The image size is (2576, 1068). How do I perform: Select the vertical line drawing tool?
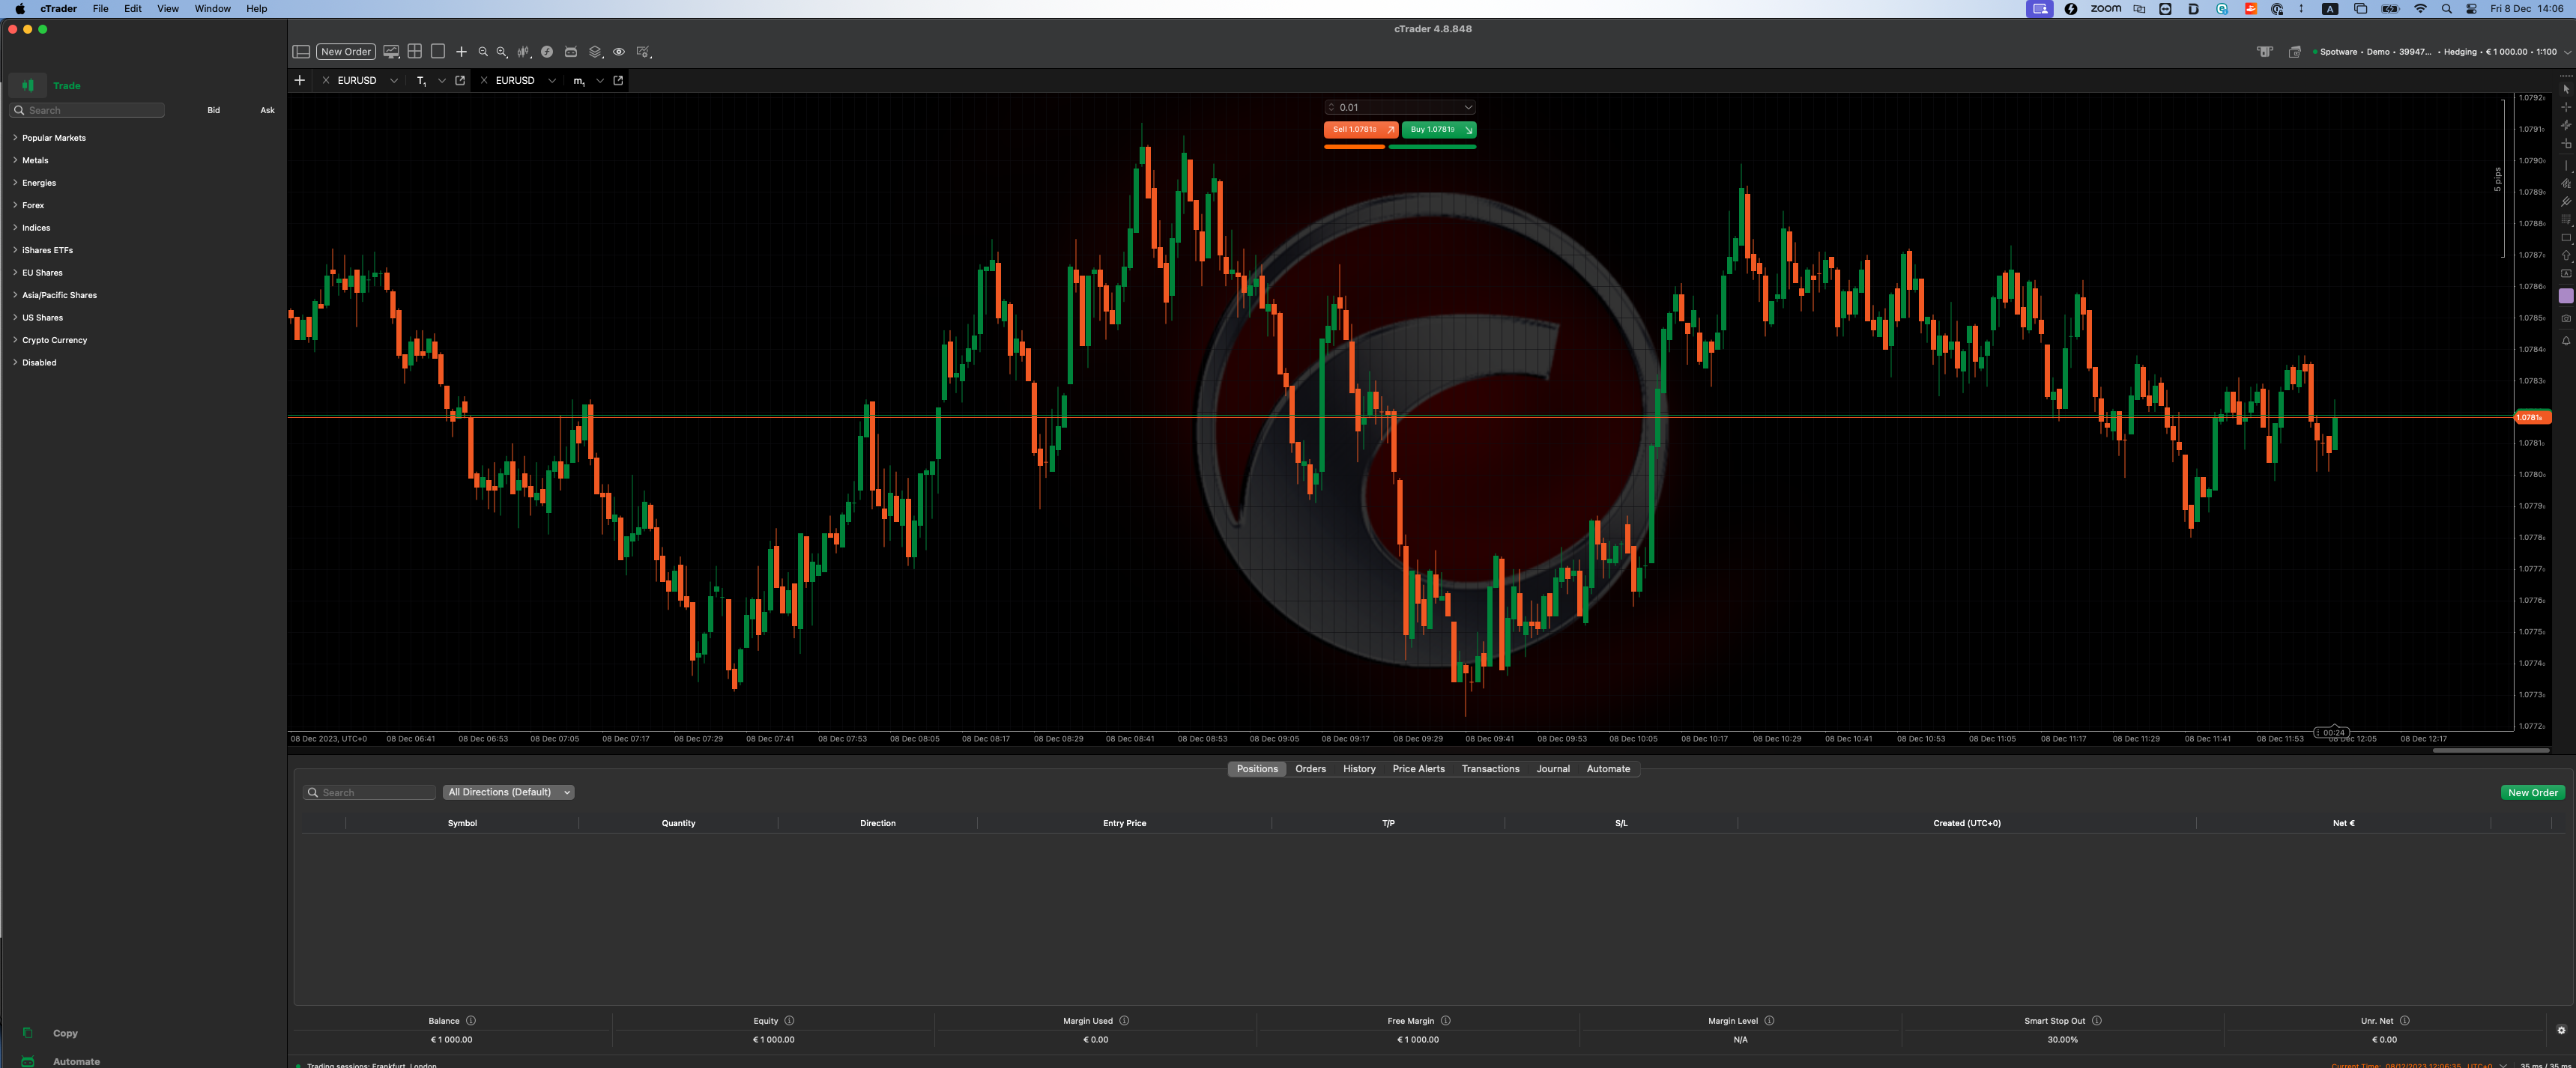2565,165
